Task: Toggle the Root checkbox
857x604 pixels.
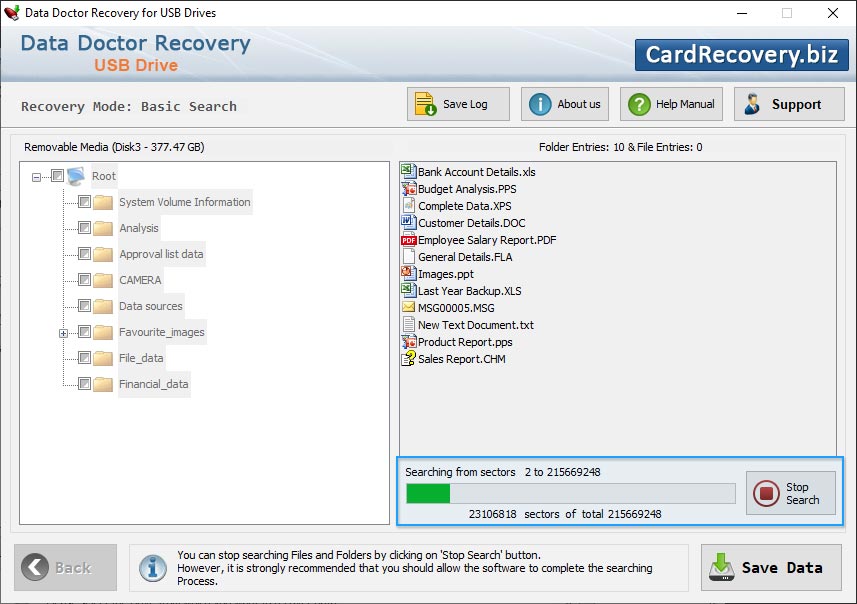Action: click(x=57, y=175)
